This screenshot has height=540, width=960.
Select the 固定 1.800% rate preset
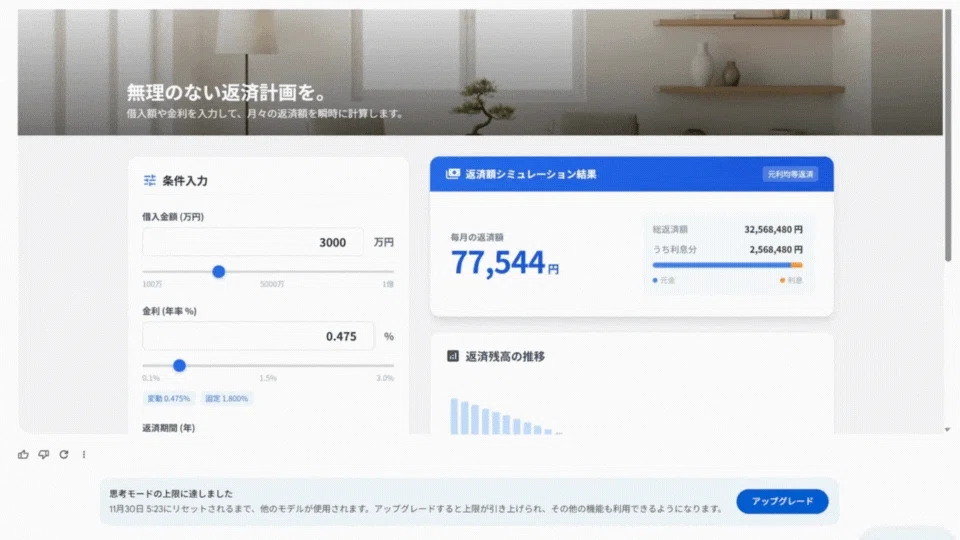227,399
